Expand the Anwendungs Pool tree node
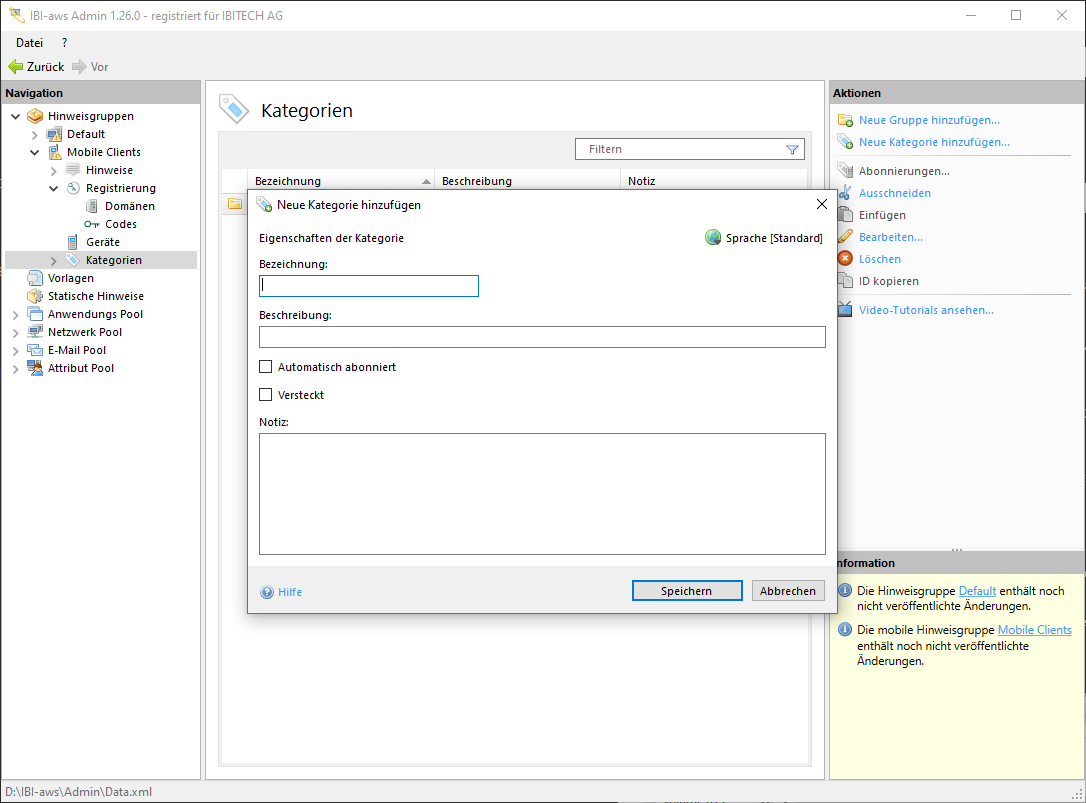This screenshot has height=803, width=1086. click(16, 314)
